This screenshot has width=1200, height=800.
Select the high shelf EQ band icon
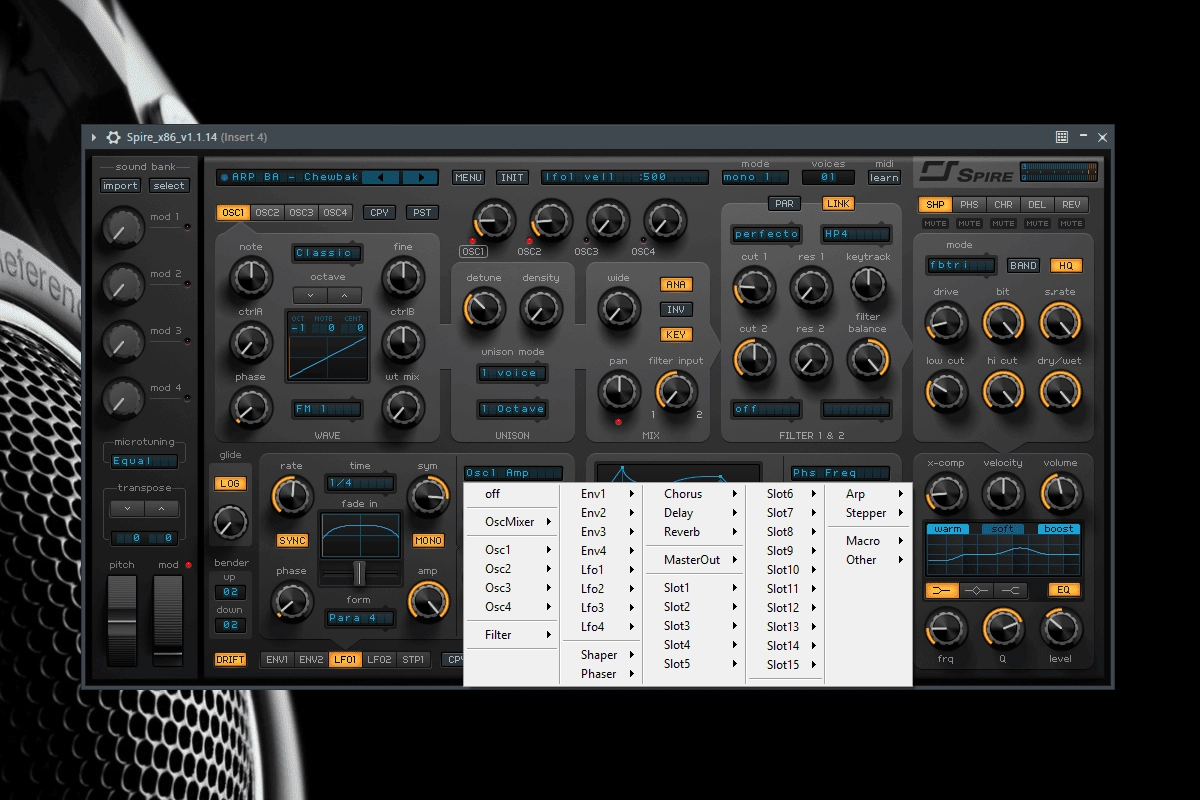tap(1012, 590)
